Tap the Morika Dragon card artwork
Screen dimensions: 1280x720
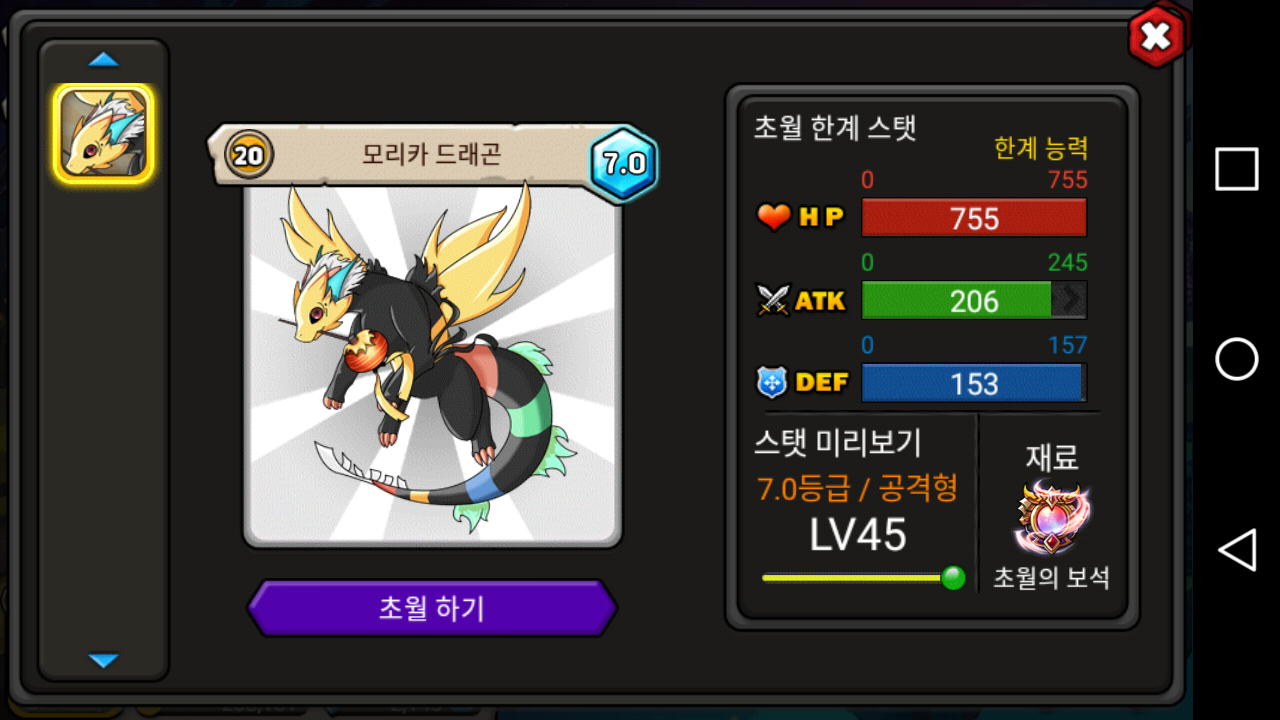click(432, 365)
